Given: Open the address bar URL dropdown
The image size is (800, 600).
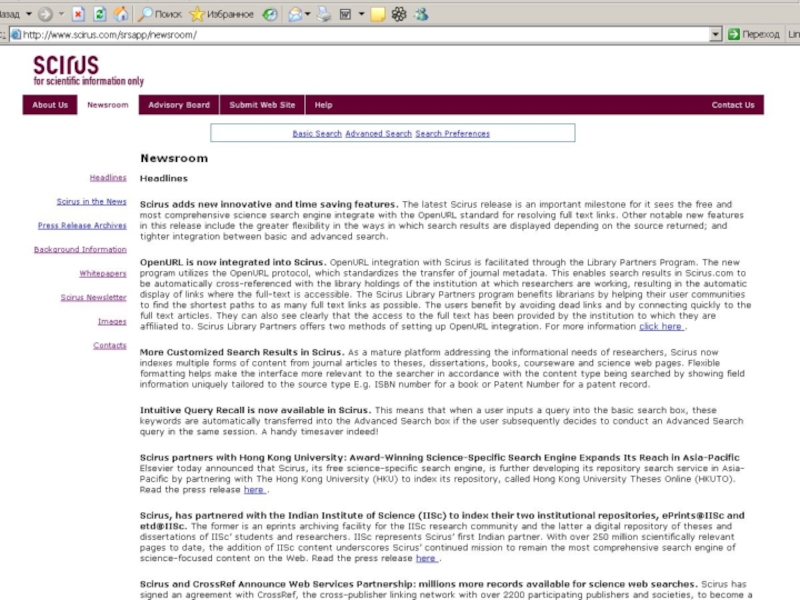Looking at the screenshot, I should [716, 35].
